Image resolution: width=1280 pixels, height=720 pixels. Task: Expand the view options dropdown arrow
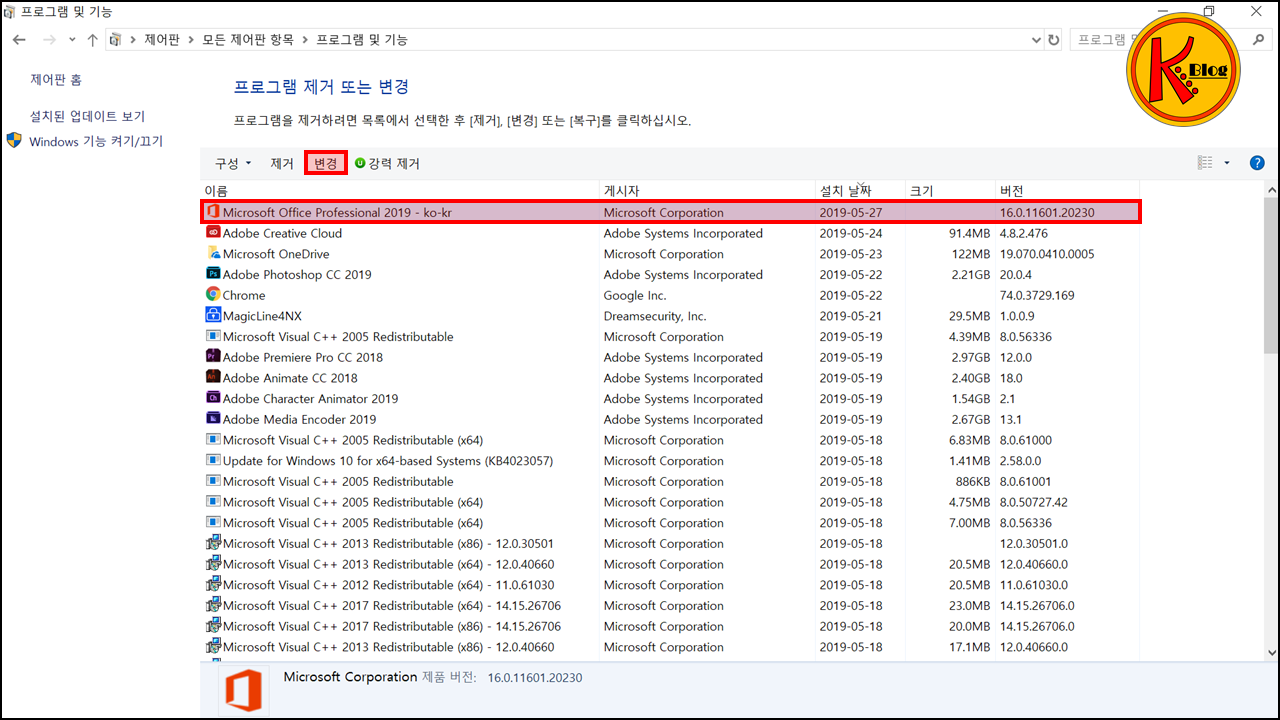point(1227,163)
